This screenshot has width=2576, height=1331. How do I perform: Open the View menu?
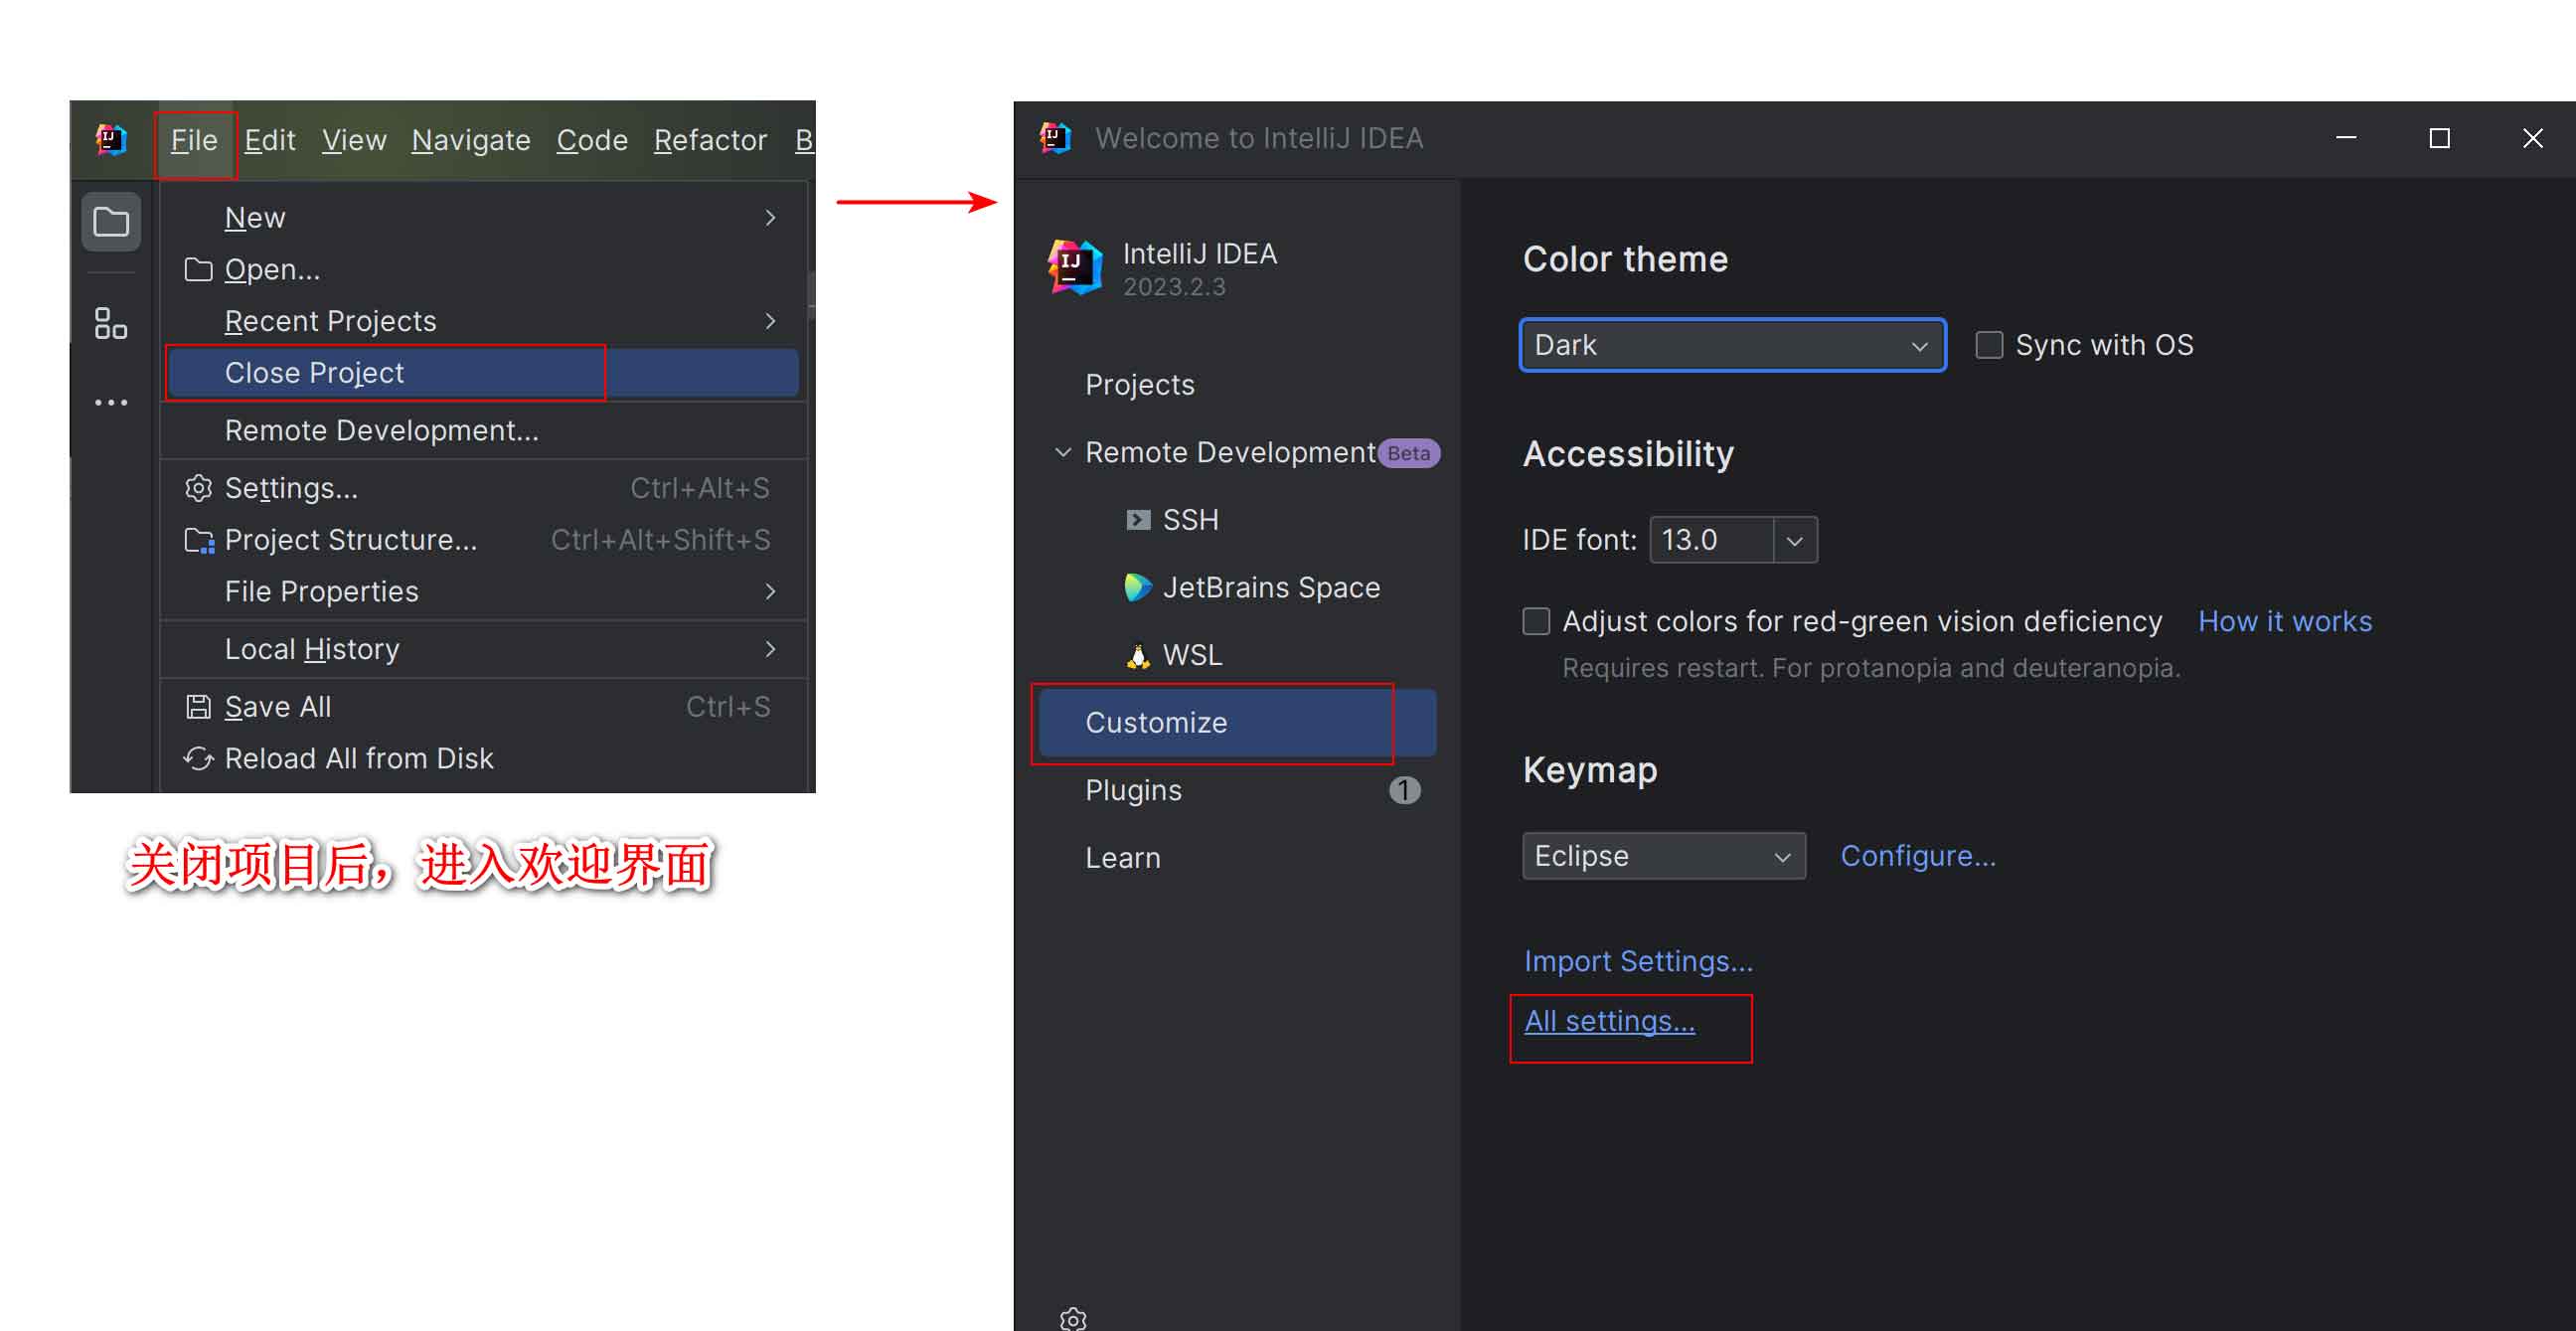pos(354,140)
